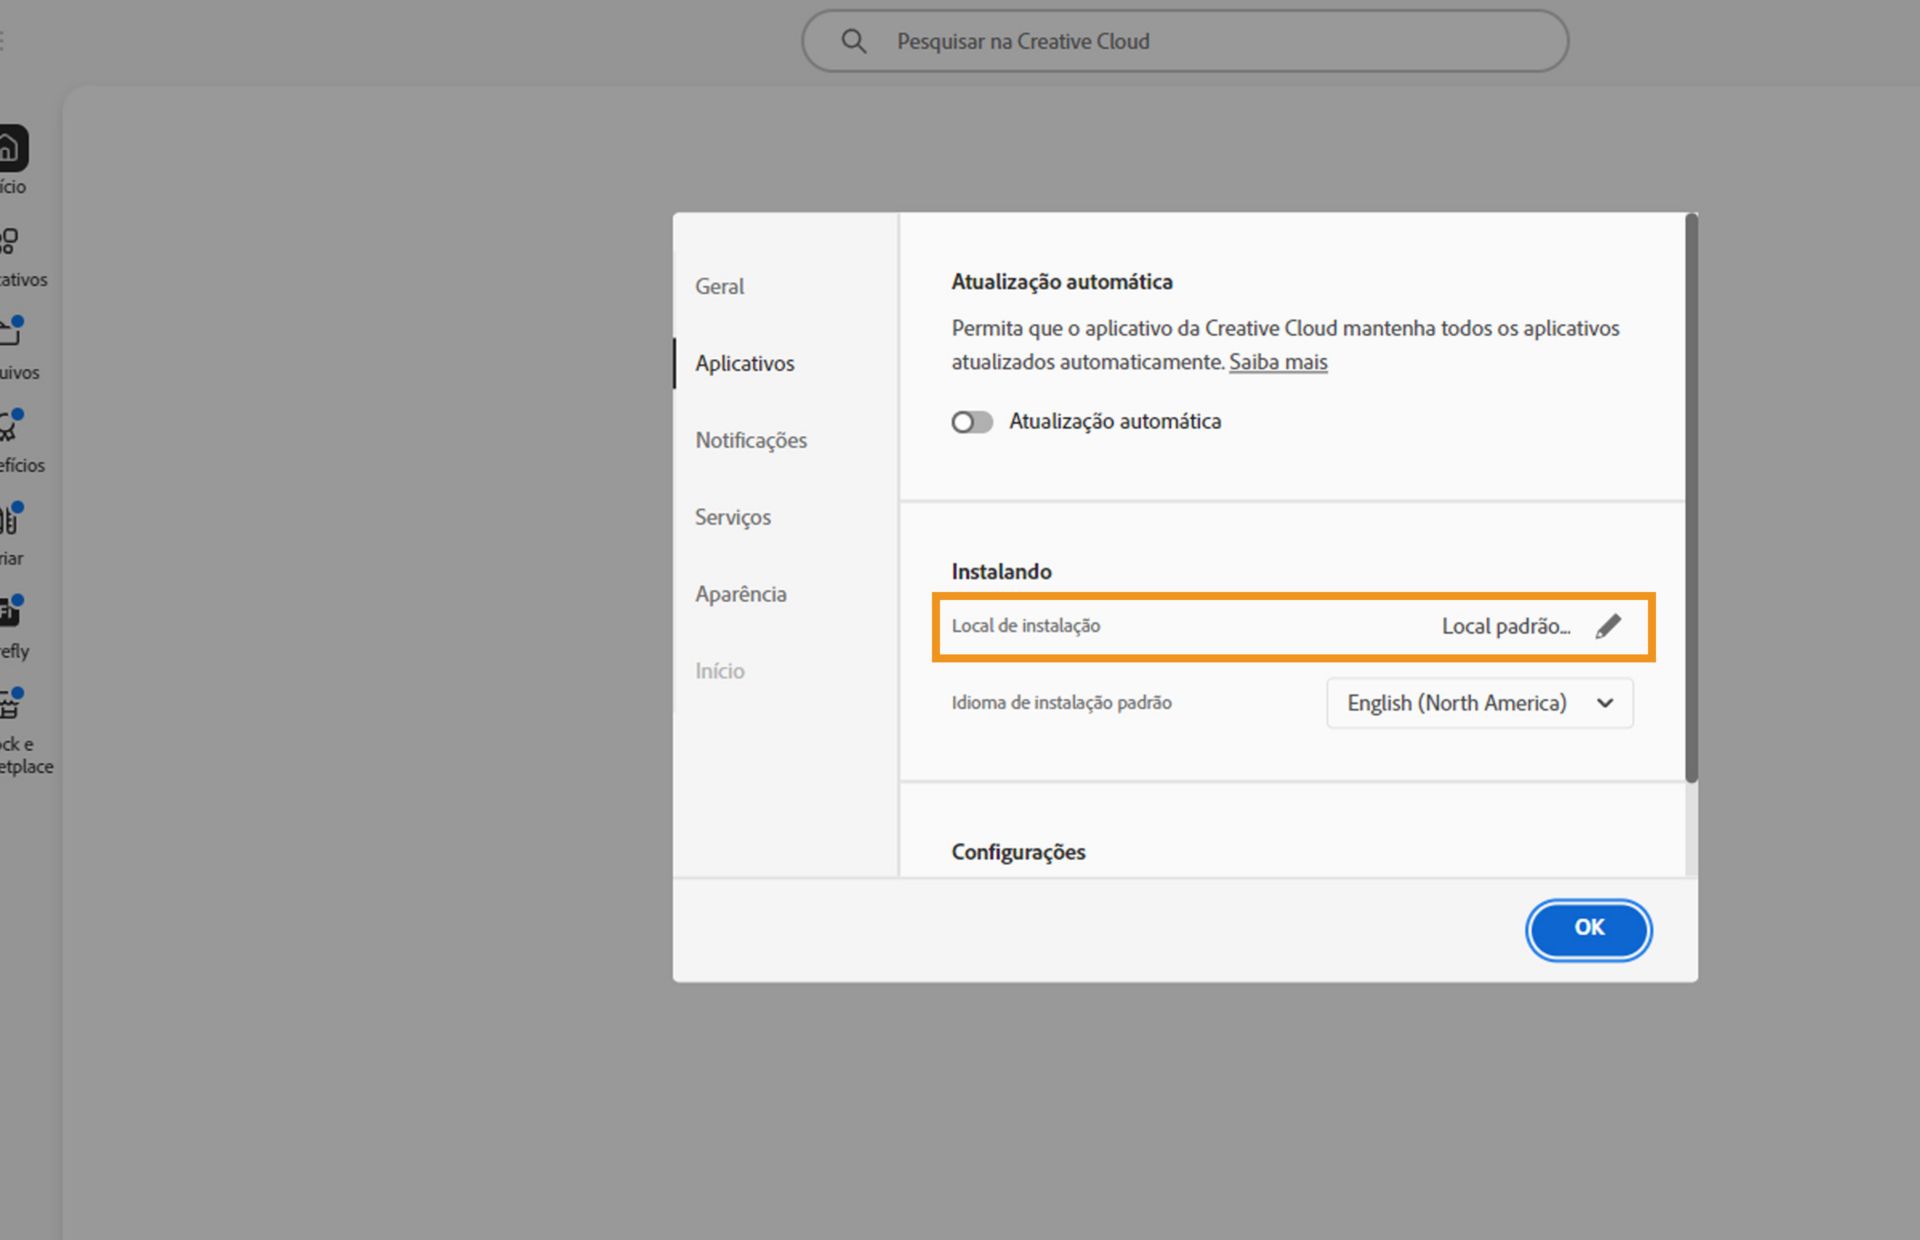The height and width of the screenshot is (1240, 1920).
Task: Open Stock e Marketplace sidebar icon
Action: pos(10,706)
